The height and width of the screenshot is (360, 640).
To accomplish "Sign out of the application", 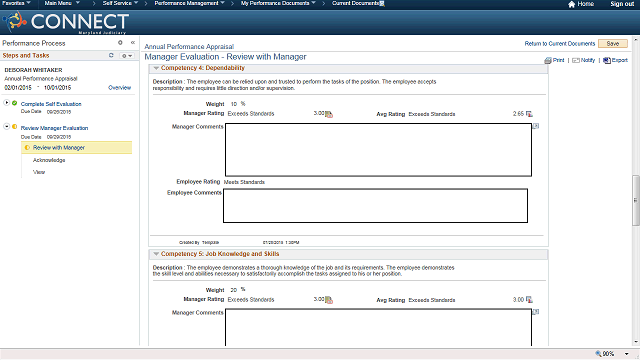I will [622, 4].
